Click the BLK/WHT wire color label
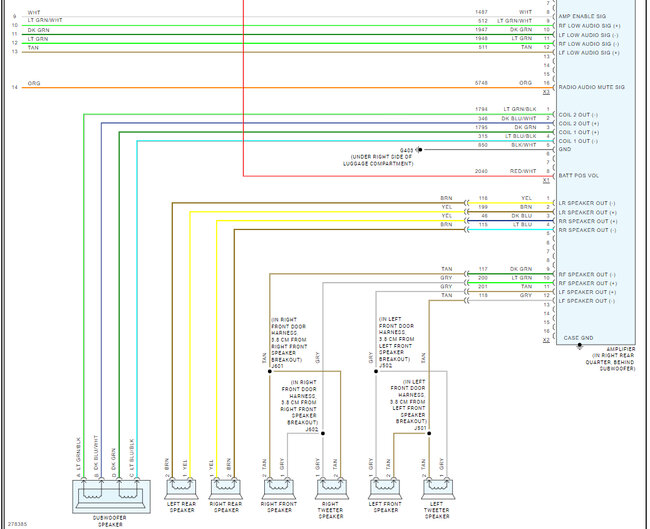The width and height of the screenshot is (650, 529). point(524,145)
